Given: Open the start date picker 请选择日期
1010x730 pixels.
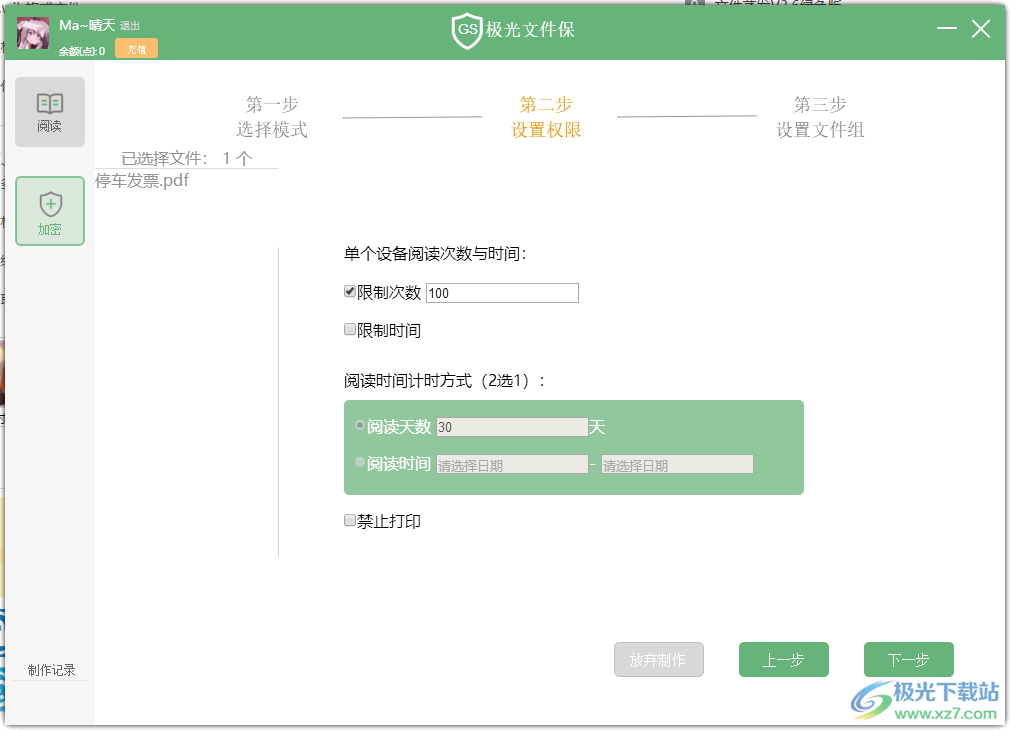Looking at the screenshot, I should (x=512, y=463).
